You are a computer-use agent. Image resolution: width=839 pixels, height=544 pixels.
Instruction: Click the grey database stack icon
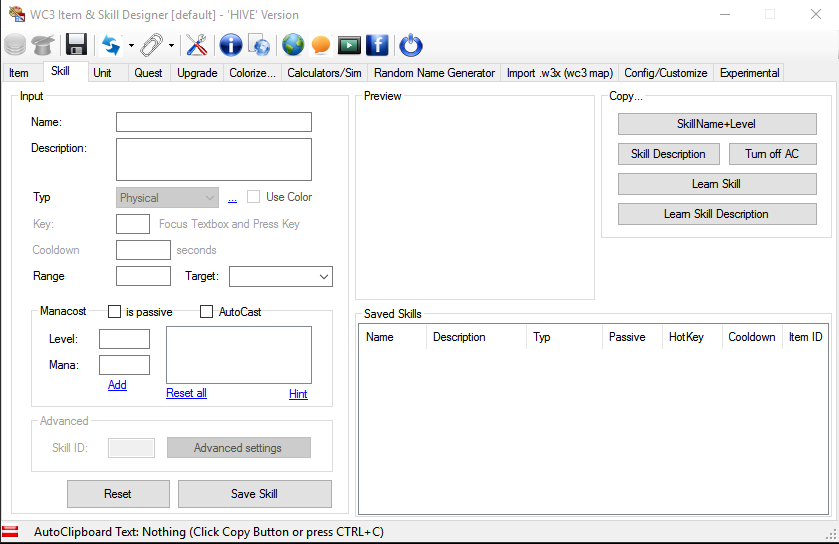click(x=15, y=45)
